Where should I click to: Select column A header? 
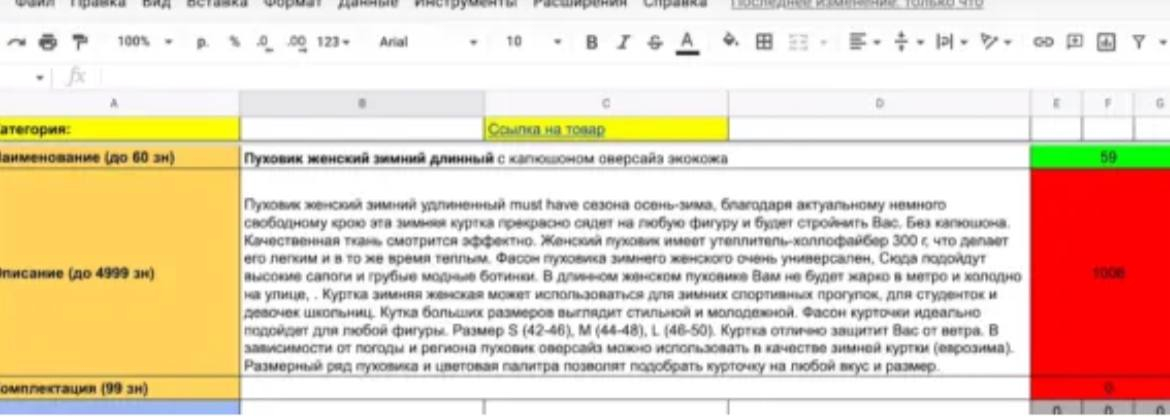(119, 104)
